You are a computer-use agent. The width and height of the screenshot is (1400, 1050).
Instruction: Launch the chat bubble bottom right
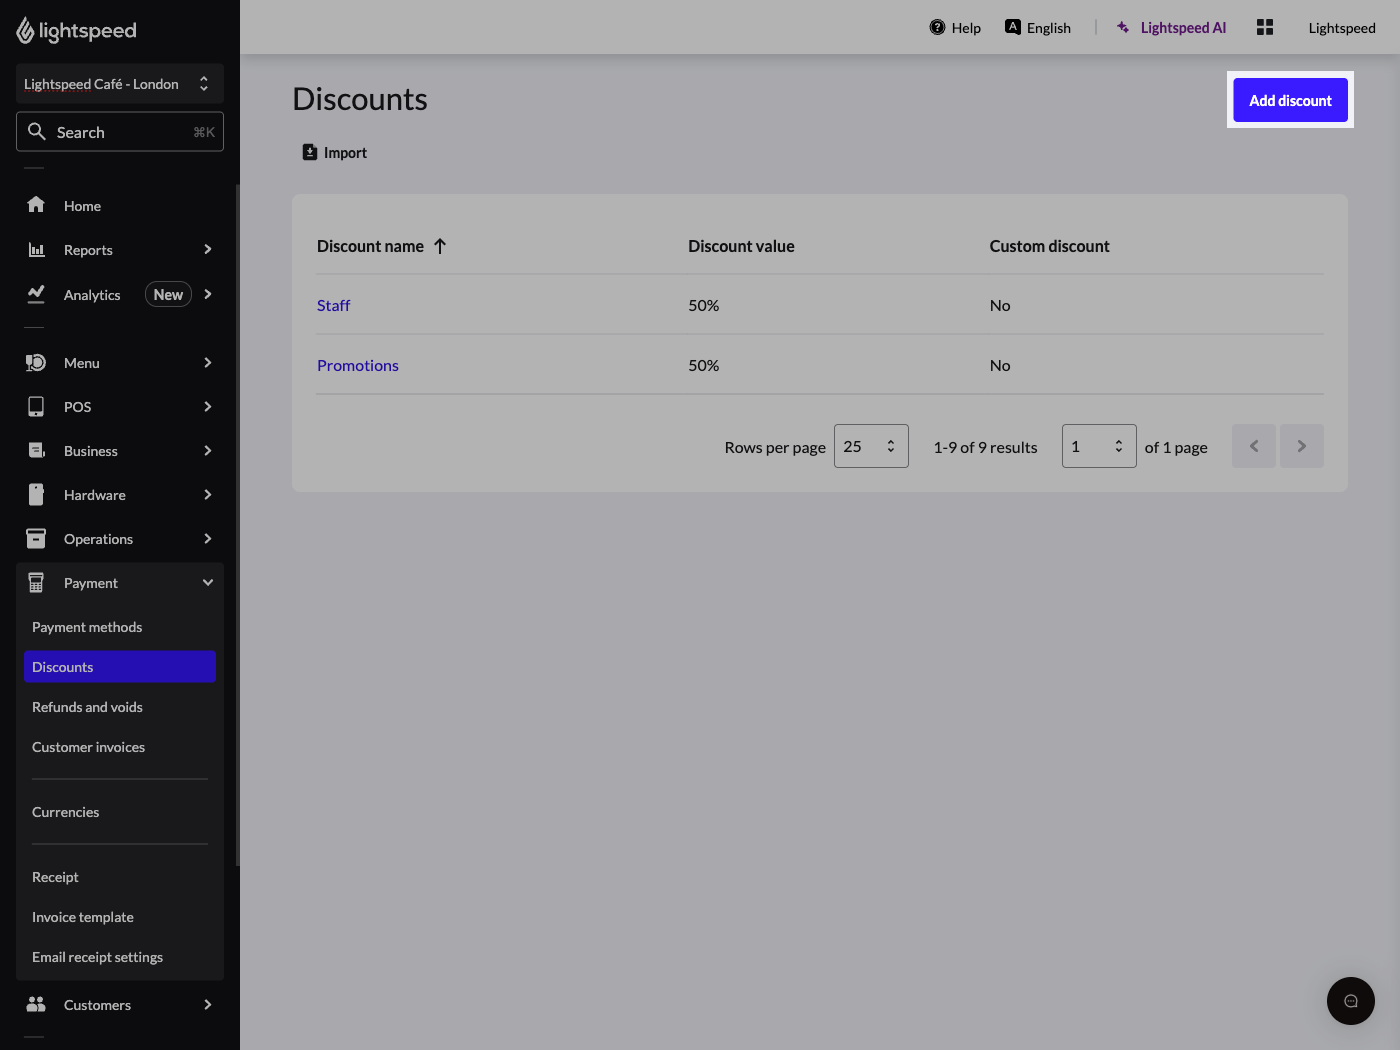click(1350, 1001)
